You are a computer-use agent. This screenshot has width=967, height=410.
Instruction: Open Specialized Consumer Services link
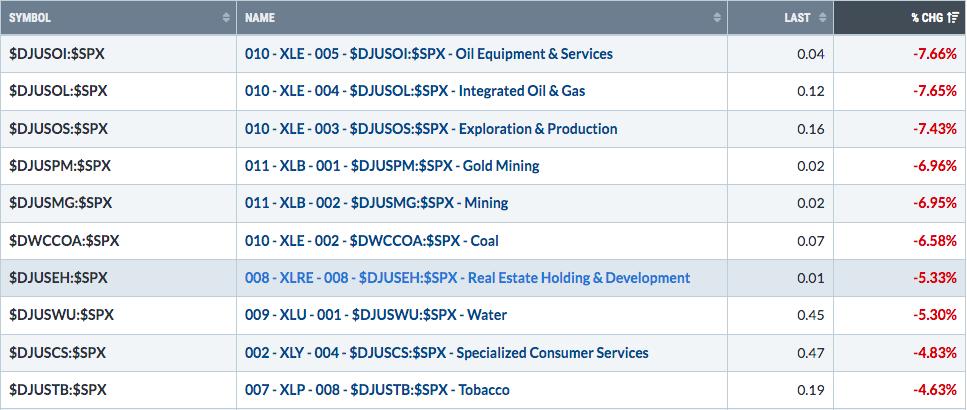click(446, 353)
